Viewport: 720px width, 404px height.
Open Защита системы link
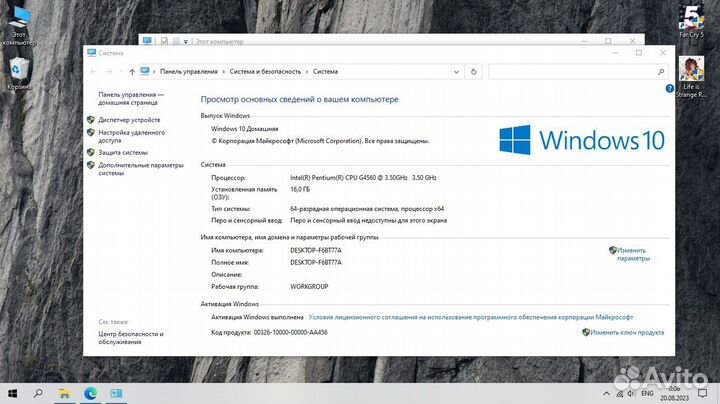click(x=123, y=152)
